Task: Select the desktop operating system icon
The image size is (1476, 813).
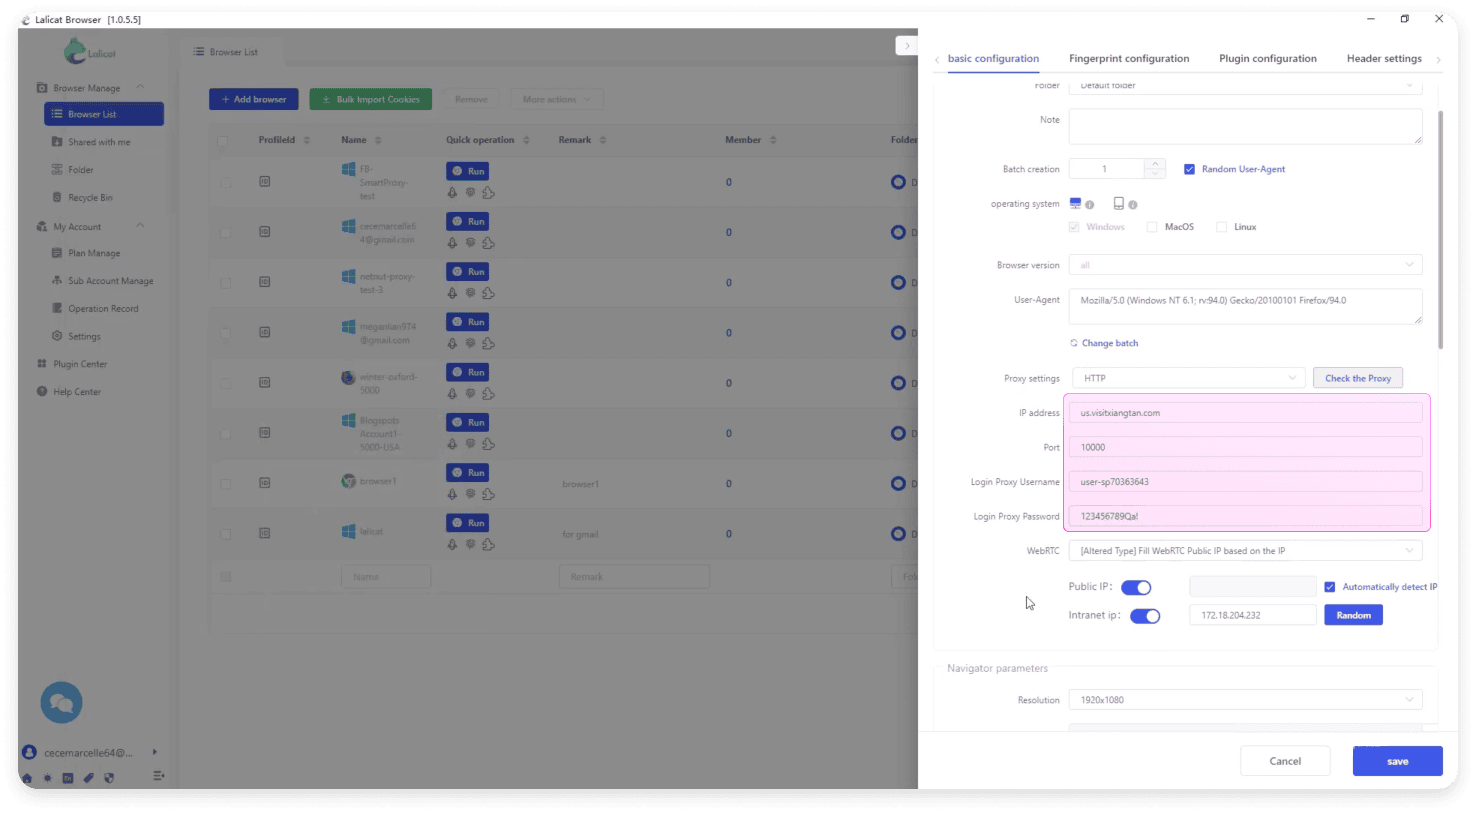Action: [x=1075, y=203]
